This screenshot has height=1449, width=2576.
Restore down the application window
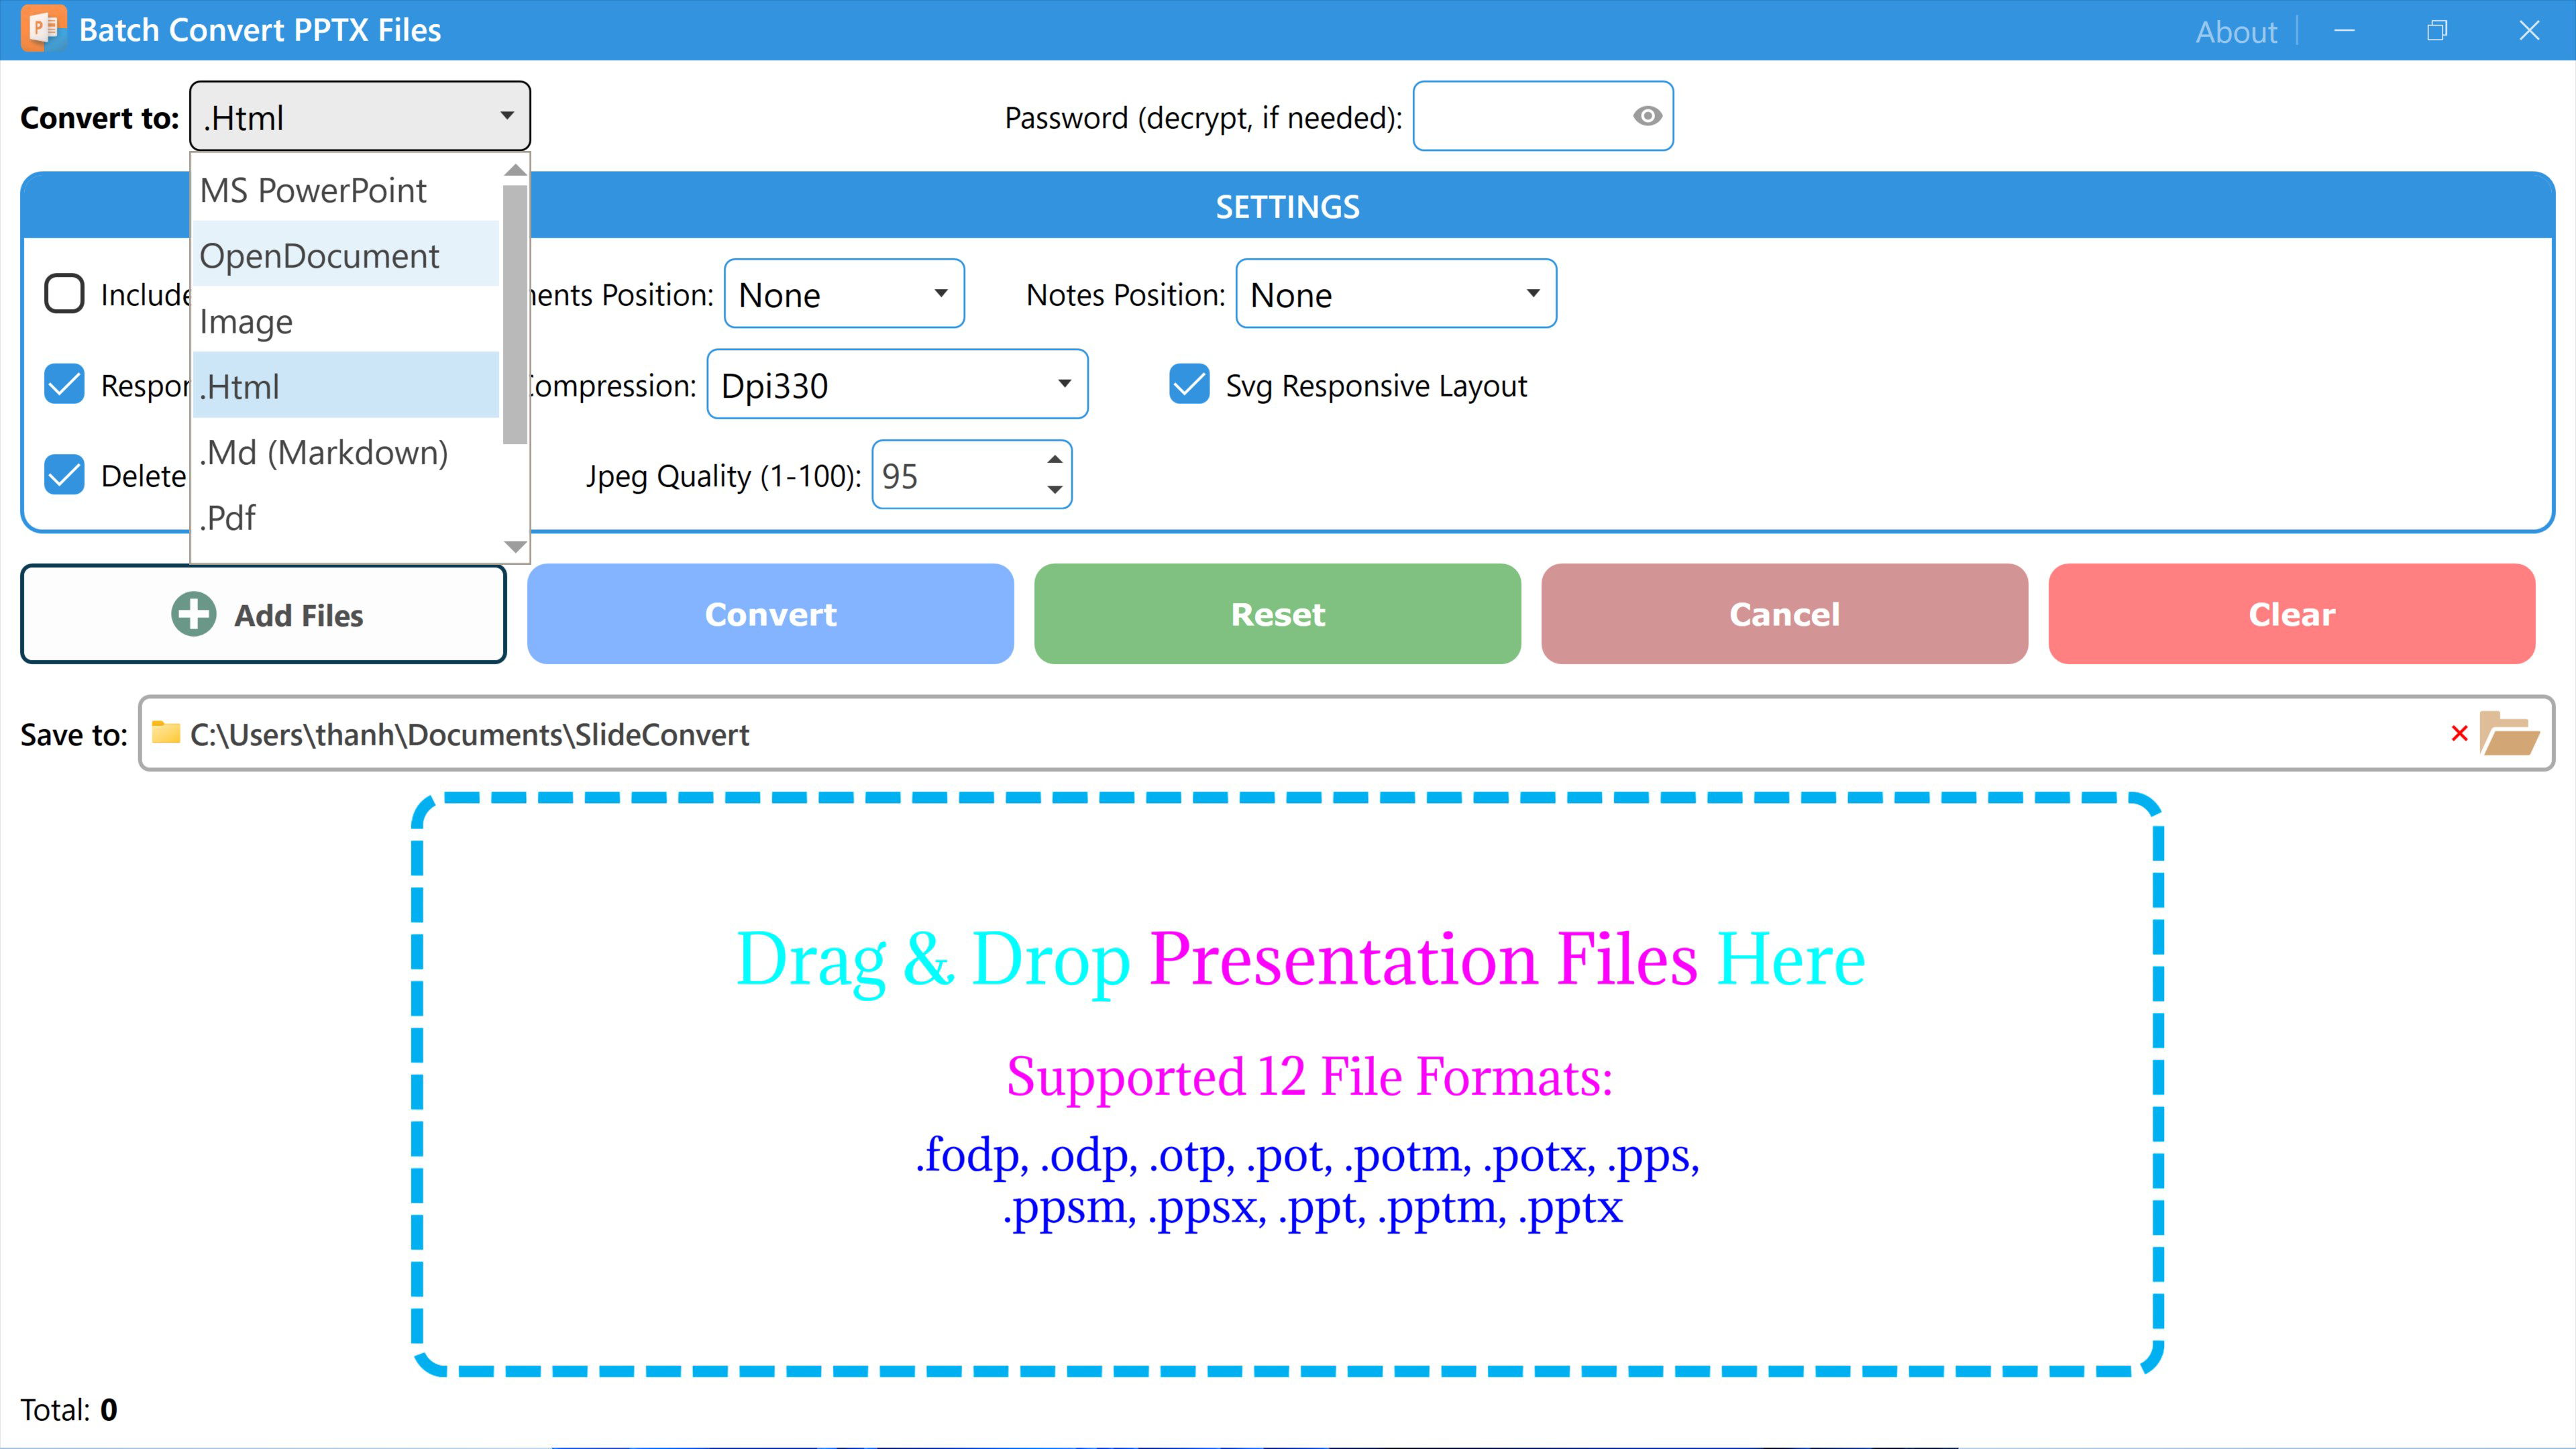[2437, 31]
